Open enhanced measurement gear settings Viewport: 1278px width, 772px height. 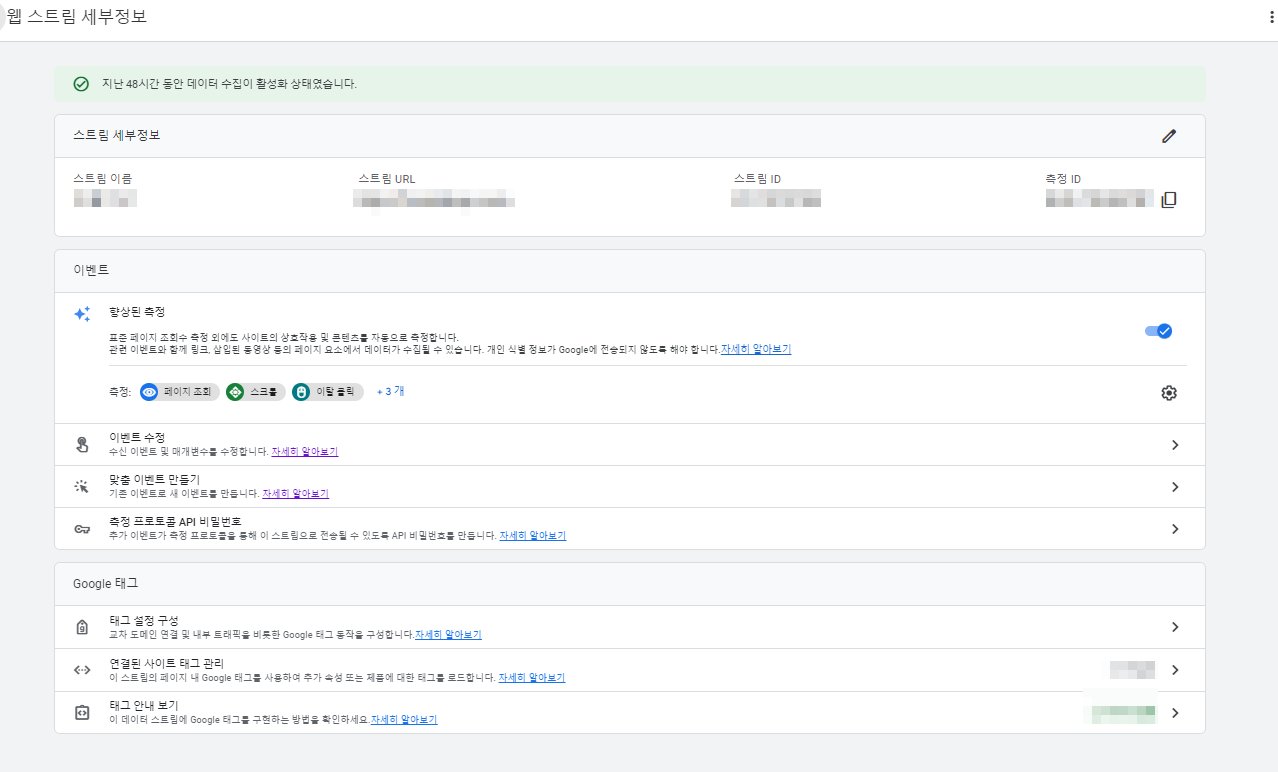pyautogui.click(x=1169, y=393)
